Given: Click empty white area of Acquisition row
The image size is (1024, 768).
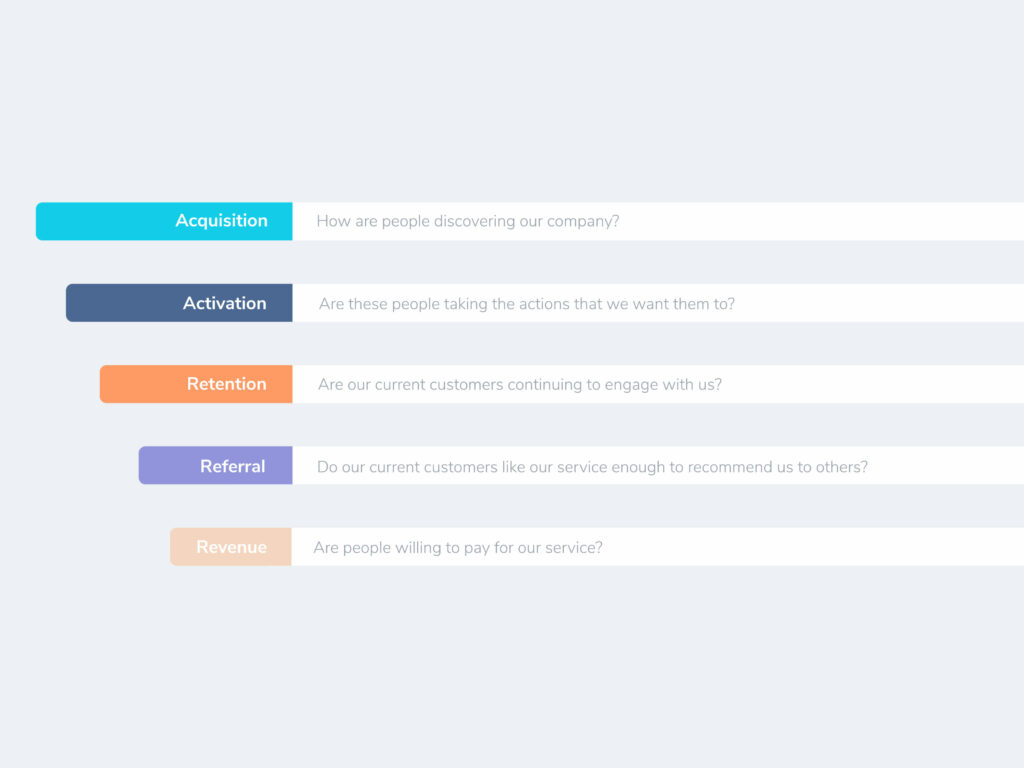Looking at the screenshot, I should pos(822,221).
